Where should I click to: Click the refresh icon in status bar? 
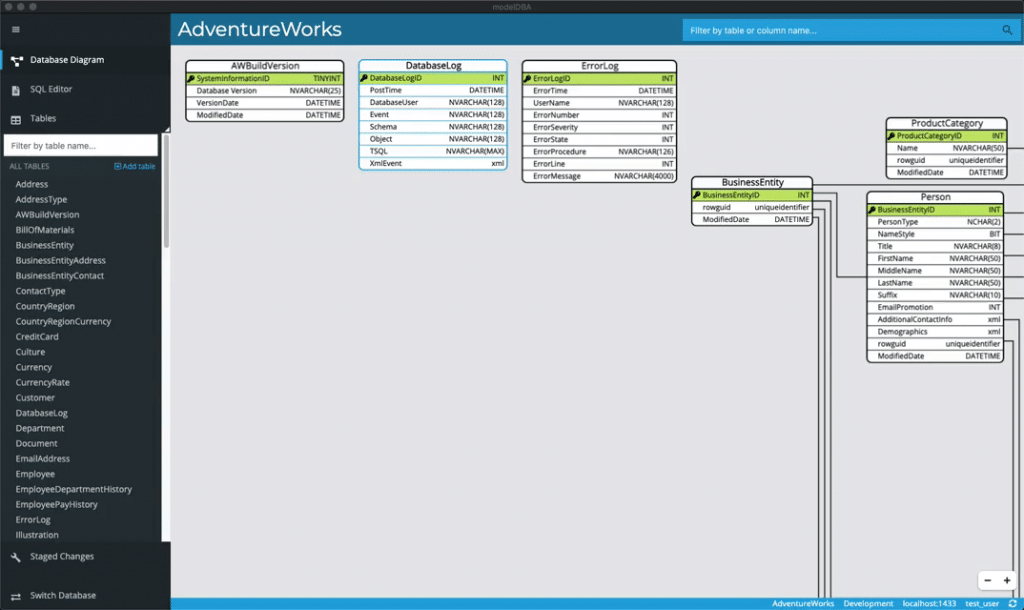click(1012, 604)
